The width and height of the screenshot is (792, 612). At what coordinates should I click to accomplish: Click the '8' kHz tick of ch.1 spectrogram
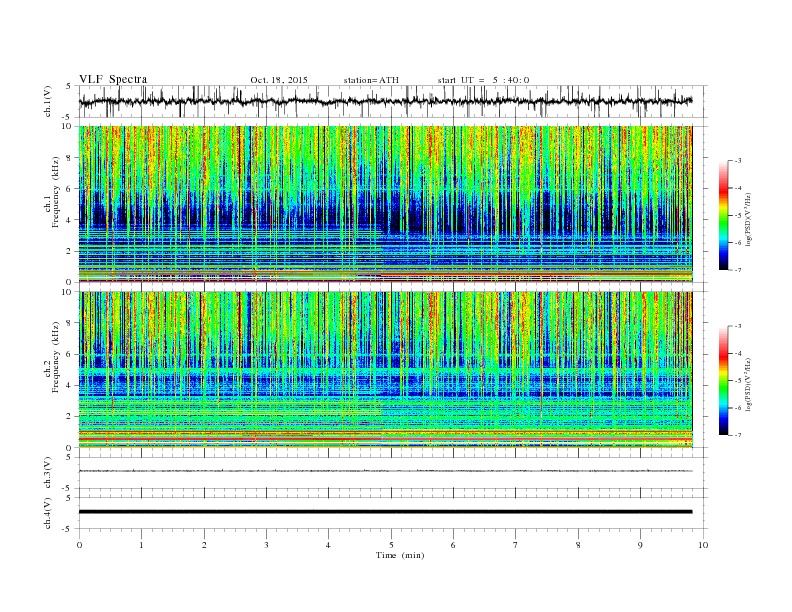click(71, 158)
